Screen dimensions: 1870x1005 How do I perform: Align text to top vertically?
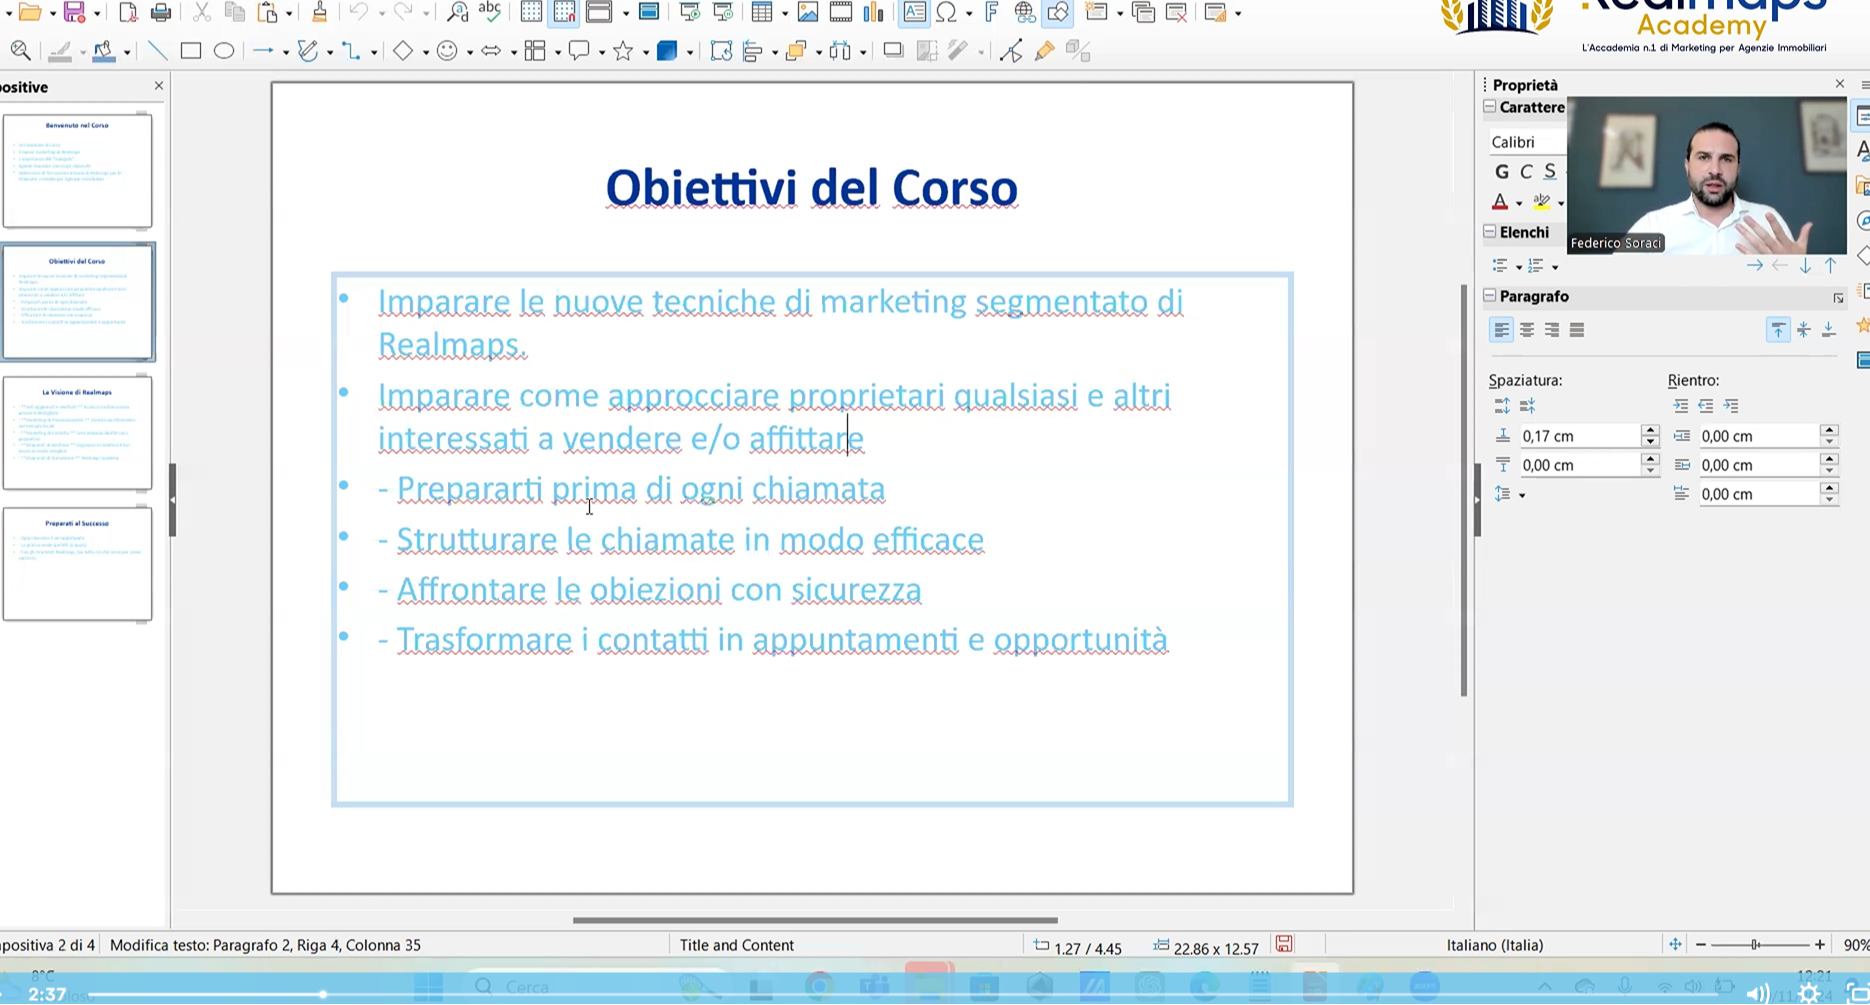click(1778, 330)
